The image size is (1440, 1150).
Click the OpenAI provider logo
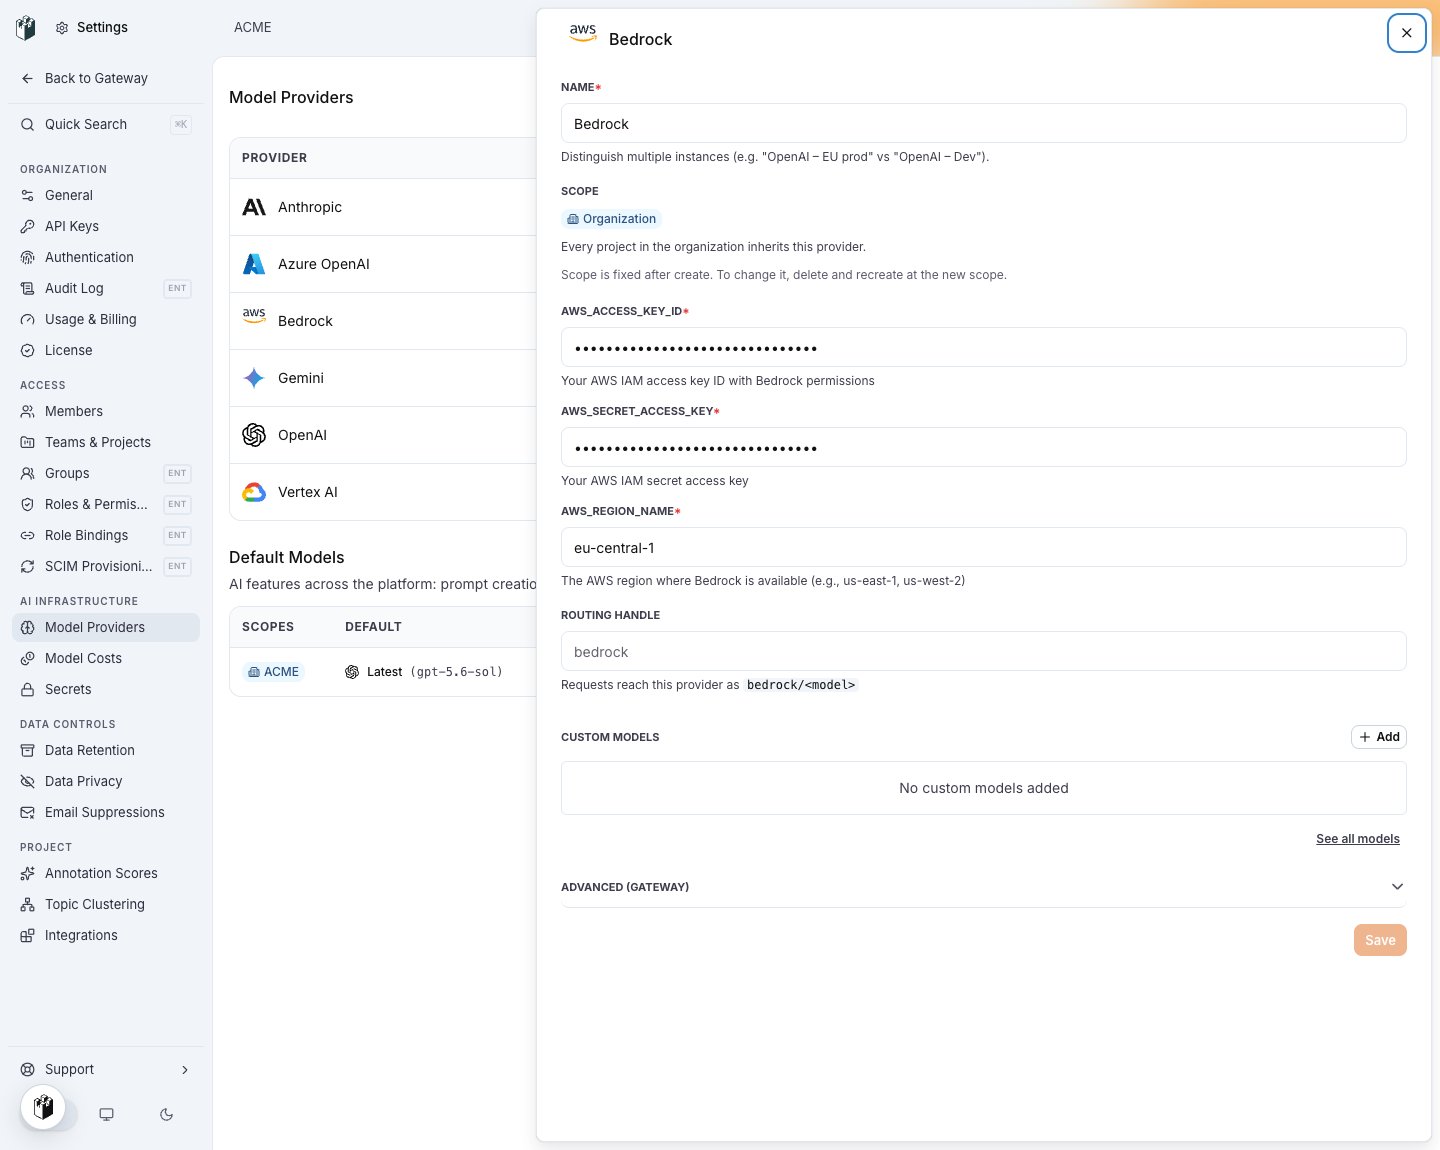[254, 435]
